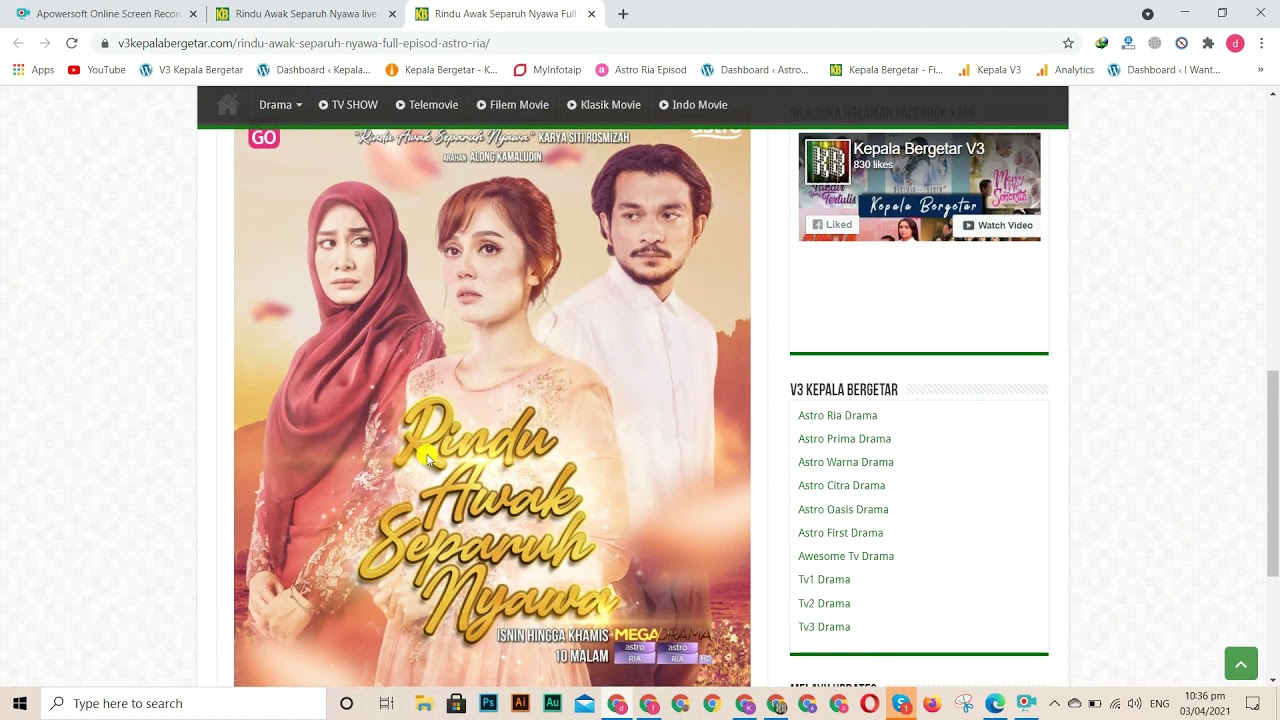This screenshot has height=720, width=1280.
Task: Open the Chrome profile avatar "d"
Action: click(1235, 43)
